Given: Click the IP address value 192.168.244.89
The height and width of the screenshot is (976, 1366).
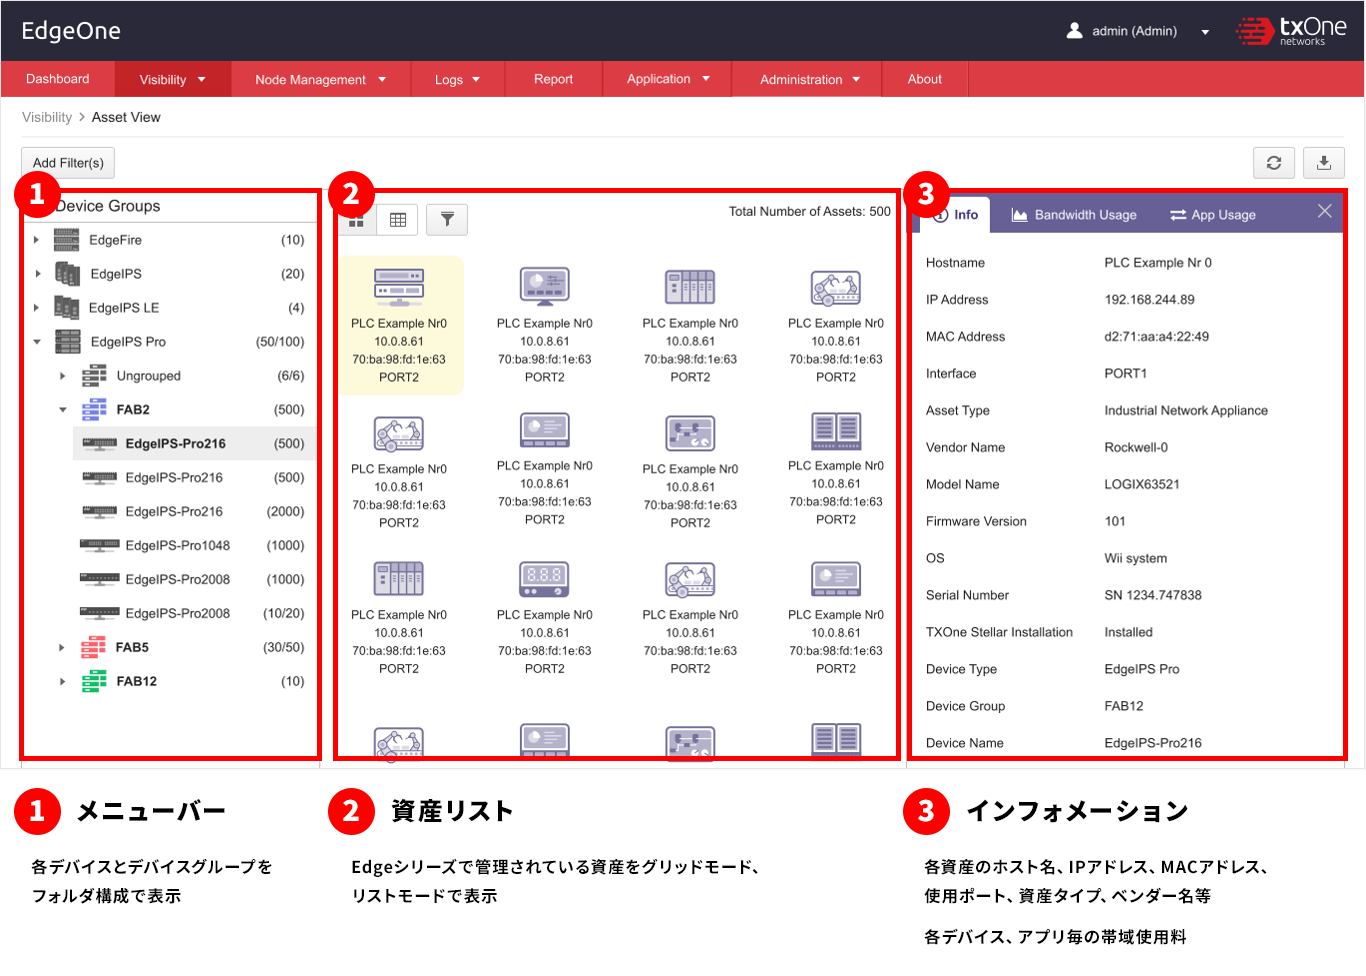Looking at the screenshot, I should 1149,300.
